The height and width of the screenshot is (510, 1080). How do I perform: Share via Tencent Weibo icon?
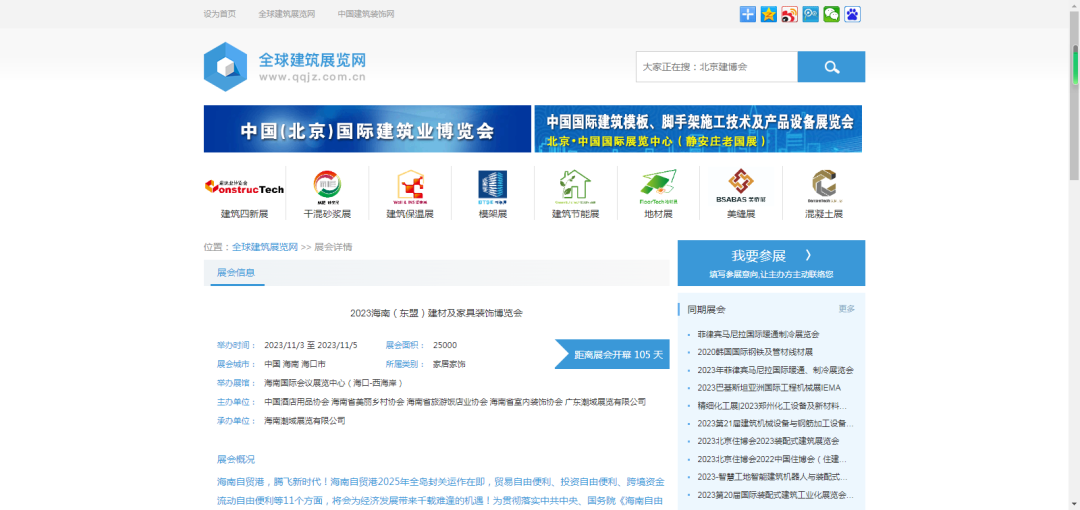pos(811,14)
